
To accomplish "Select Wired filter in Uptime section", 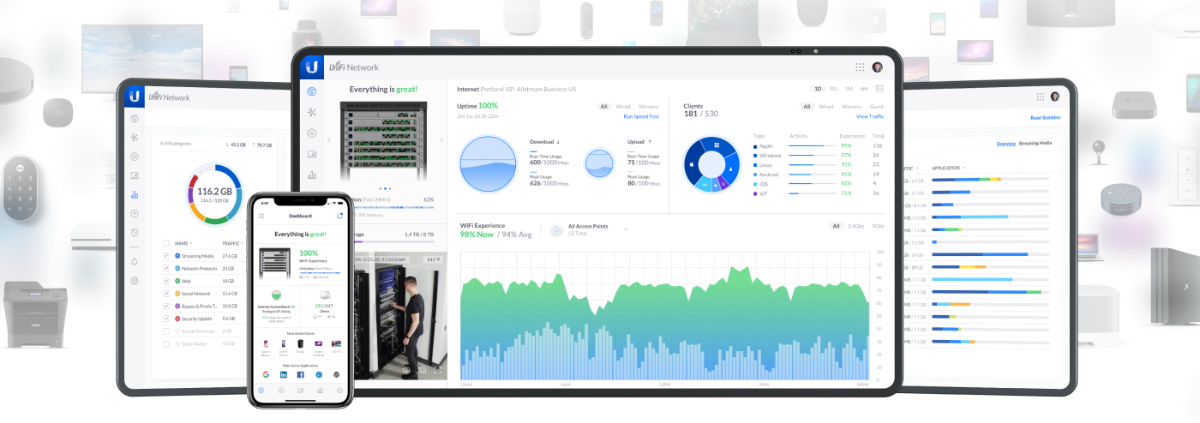I will click(x=623, y=106).
